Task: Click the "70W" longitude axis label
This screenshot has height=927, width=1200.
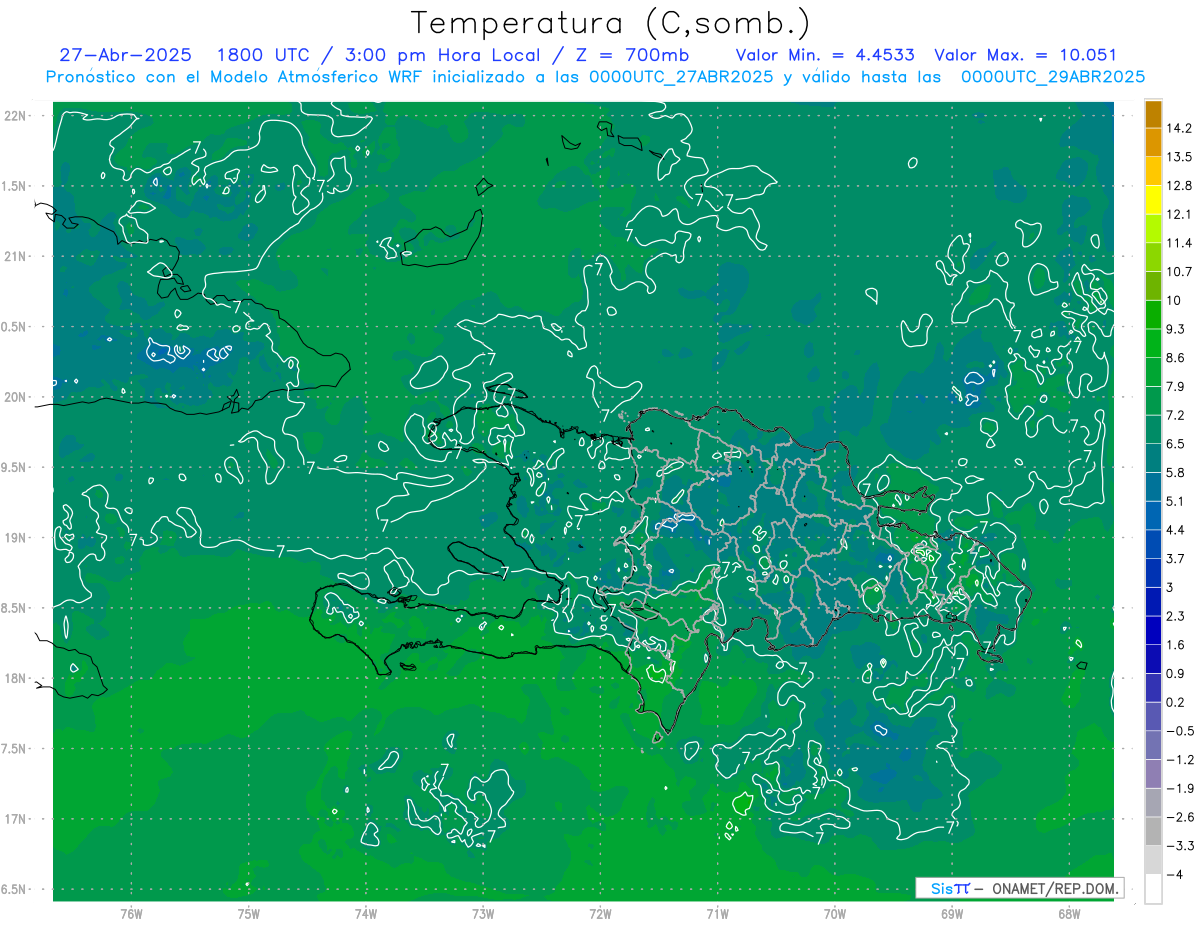Action: (835, 913)
